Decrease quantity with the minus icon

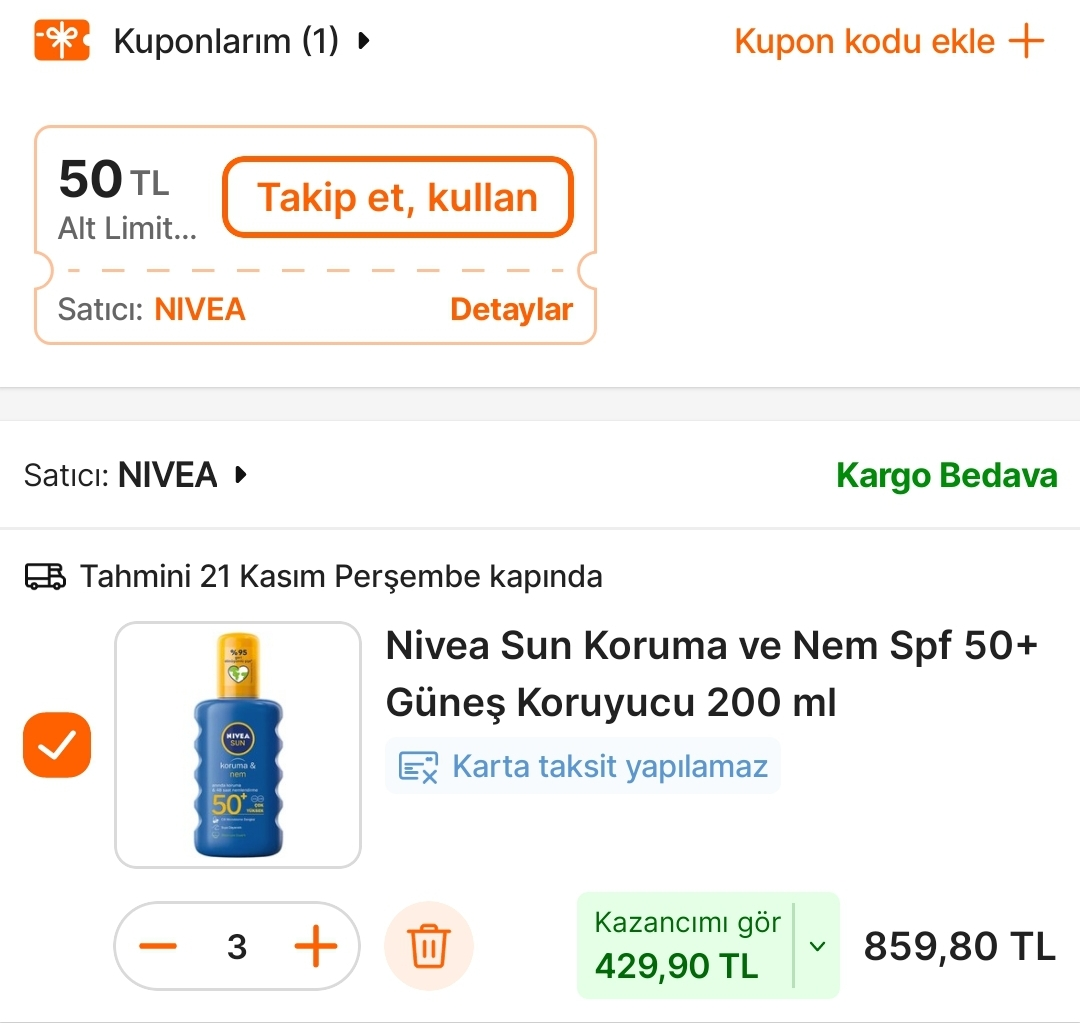157,946
